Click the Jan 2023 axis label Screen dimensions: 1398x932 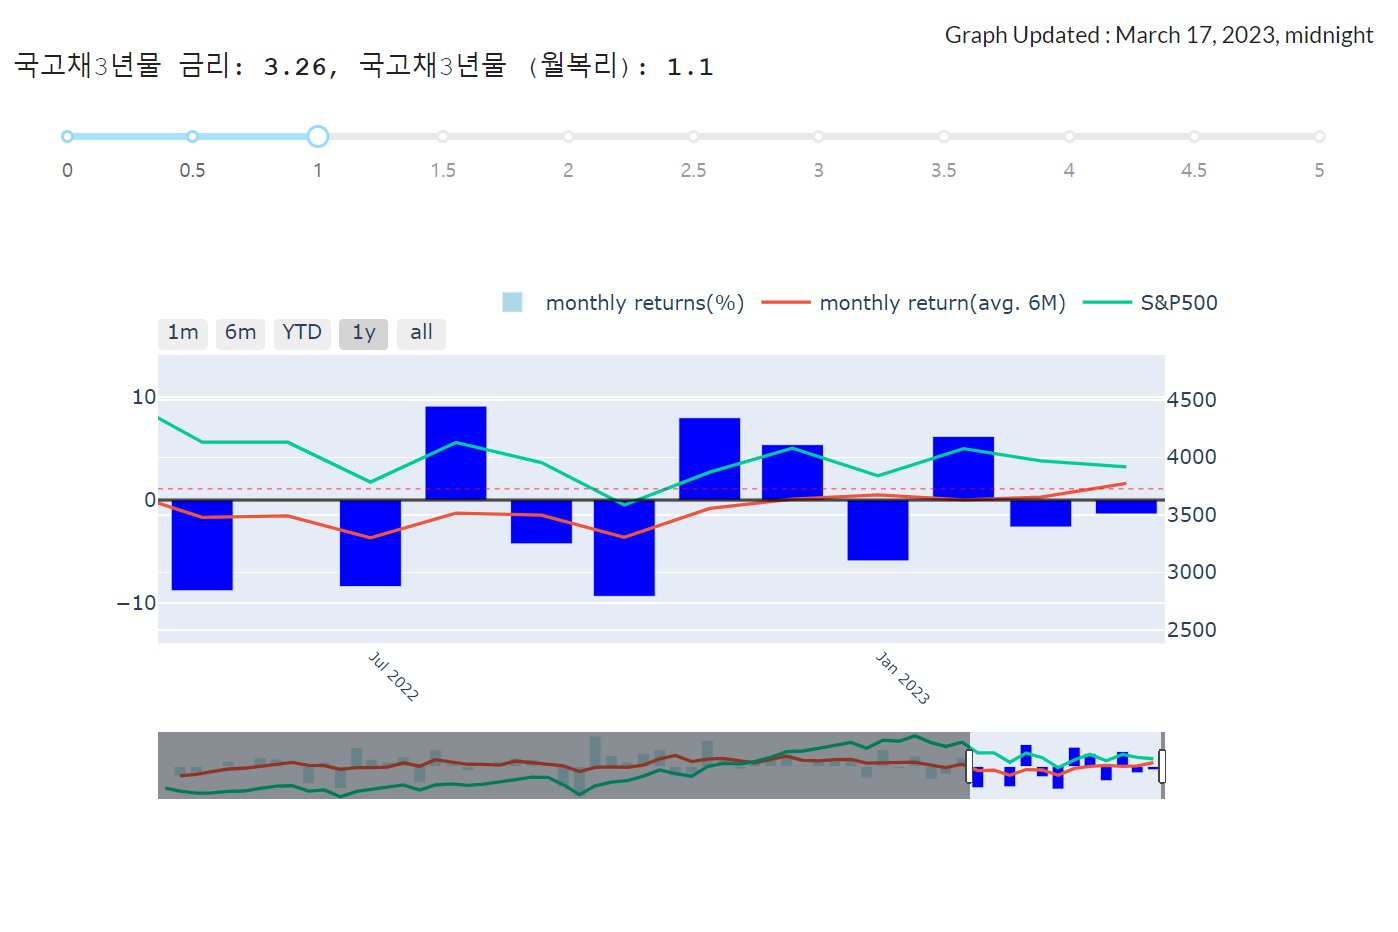(902, 678)
